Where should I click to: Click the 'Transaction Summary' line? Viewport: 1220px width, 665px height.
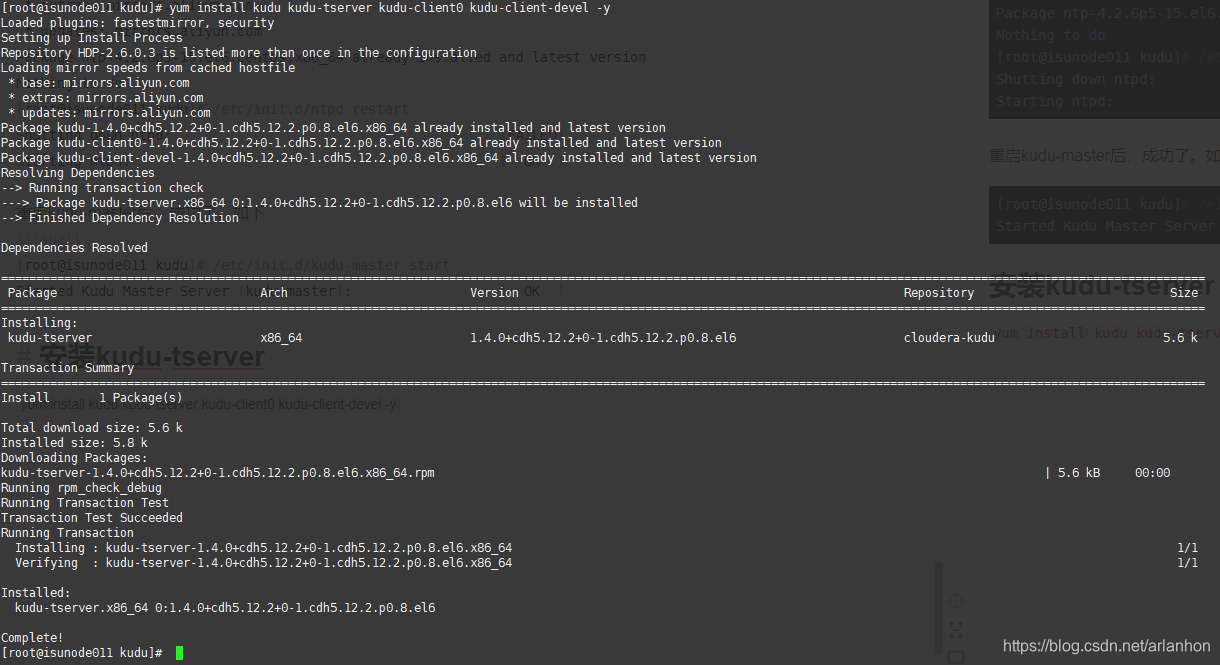[67, 368]
